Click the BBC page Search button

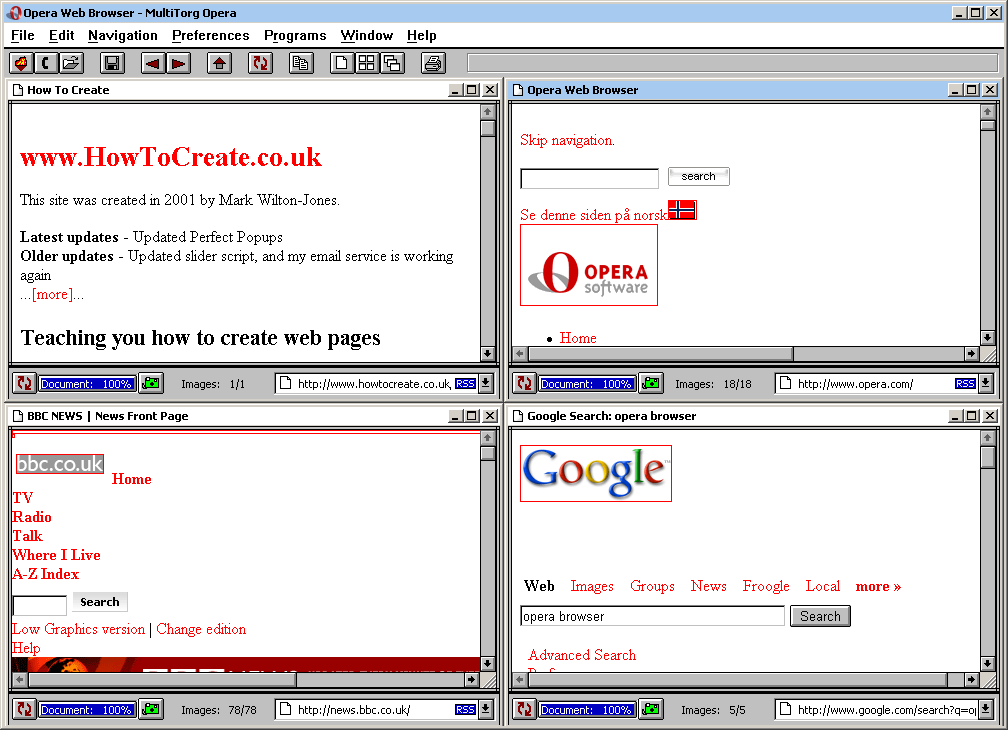pos(100,602)
